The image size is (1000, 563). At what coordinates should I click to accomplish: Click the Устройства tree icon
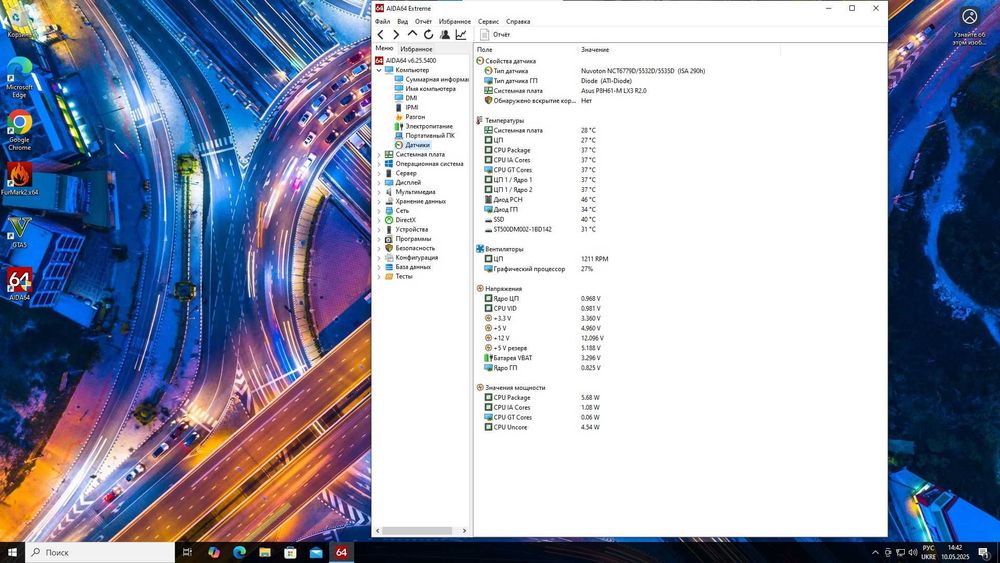tap(389, 229)
